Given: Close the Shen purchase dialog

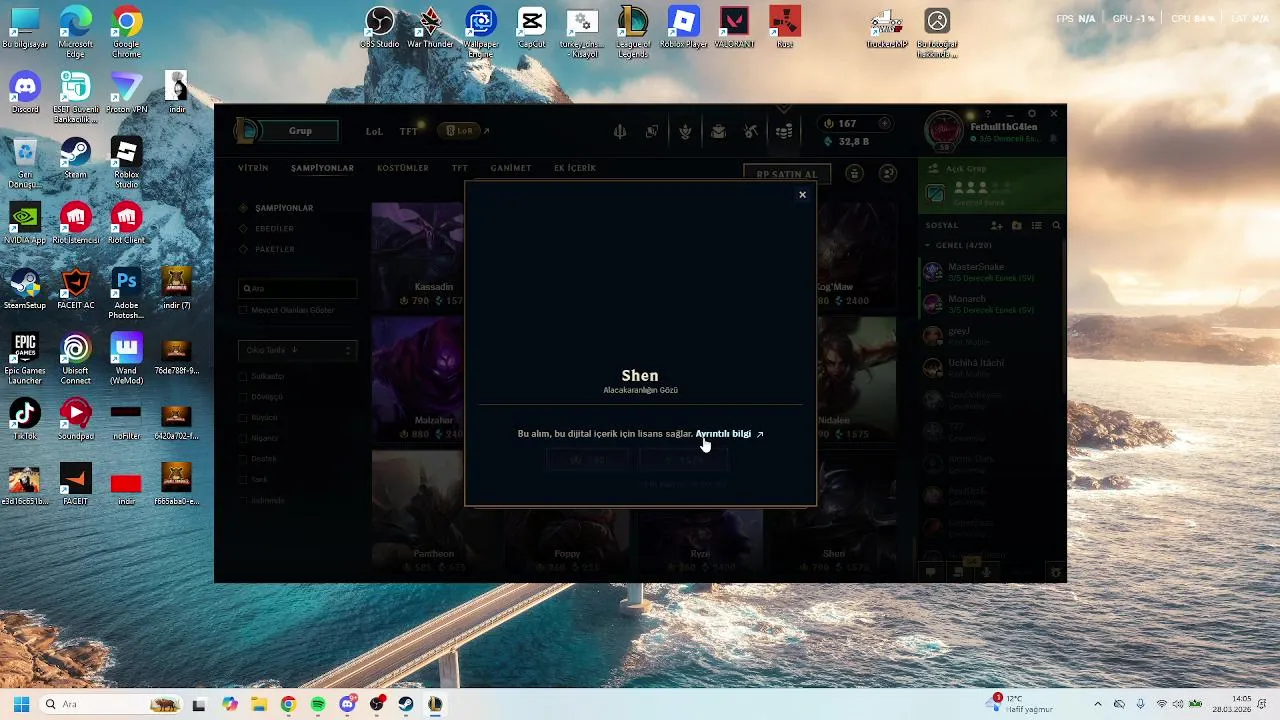Looking at the screenshot, I should 802,195.
